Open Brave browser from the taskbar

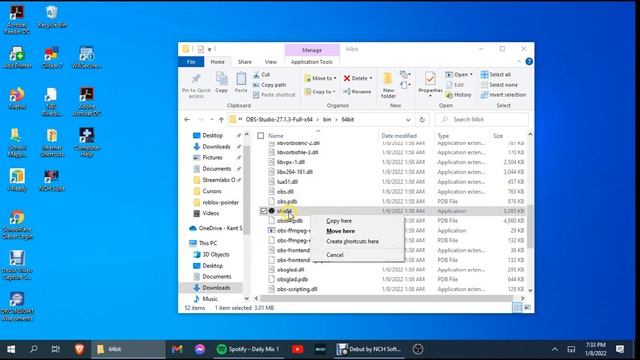[x=79, y=349]
